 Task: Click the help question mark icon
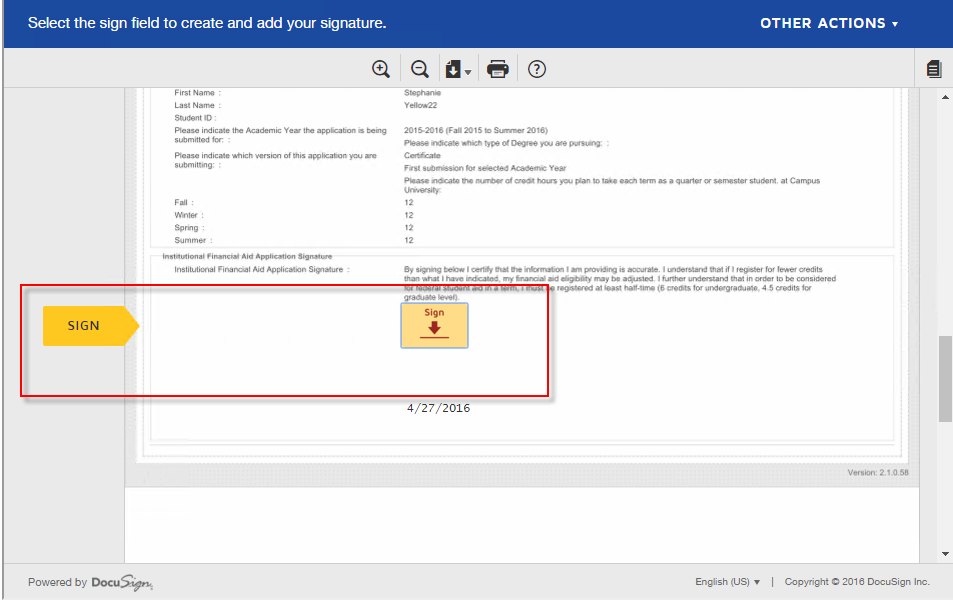point(537,68)
